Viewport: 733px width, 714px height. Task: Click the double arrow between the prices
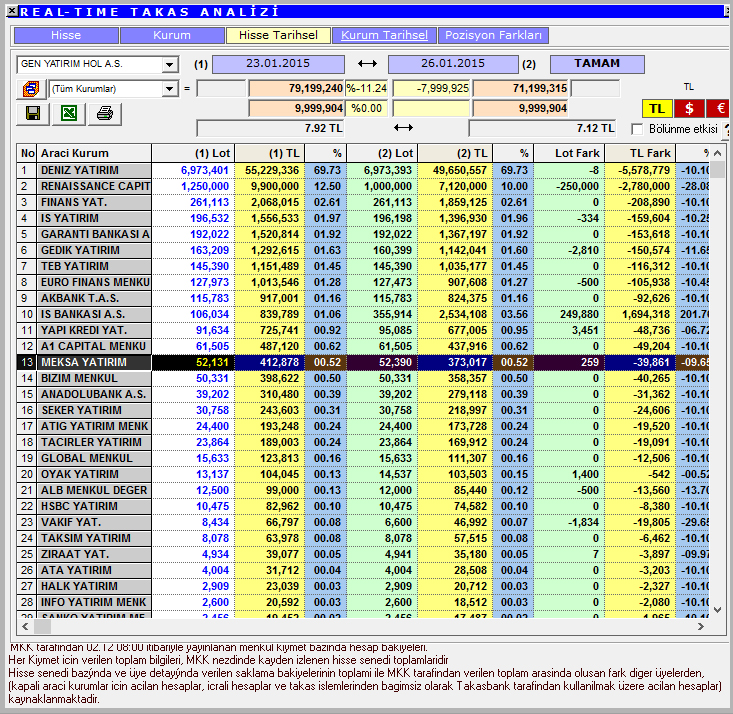pos(403,128)
